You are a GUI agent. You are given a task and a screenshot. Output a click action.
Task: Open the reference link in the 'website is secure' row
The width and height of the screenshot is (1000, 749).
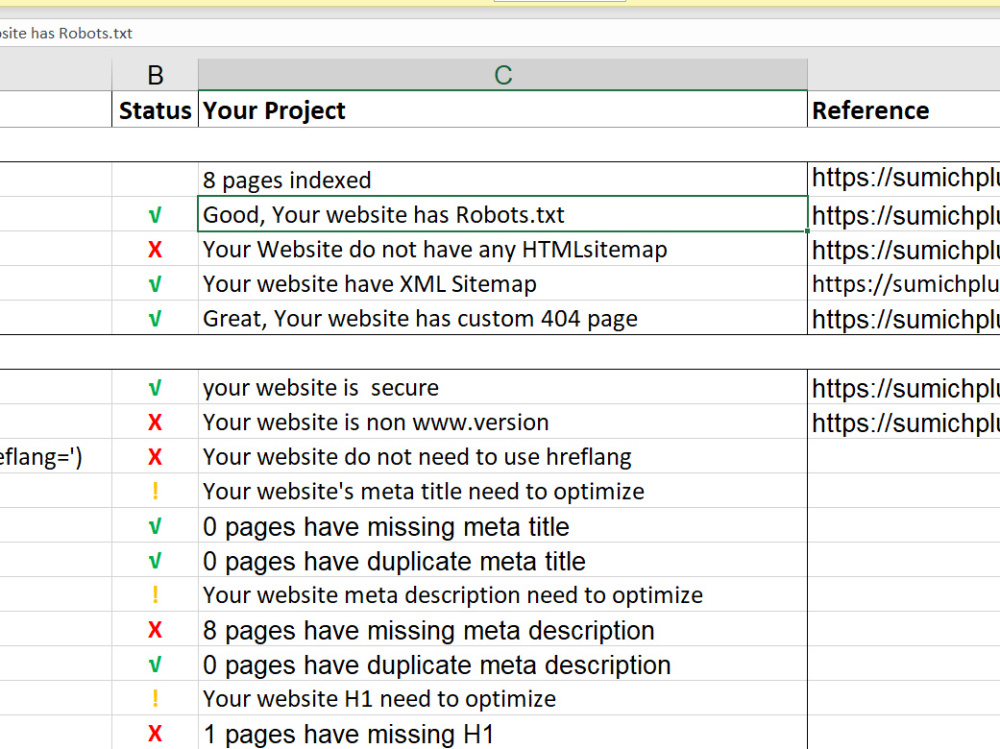906,389
